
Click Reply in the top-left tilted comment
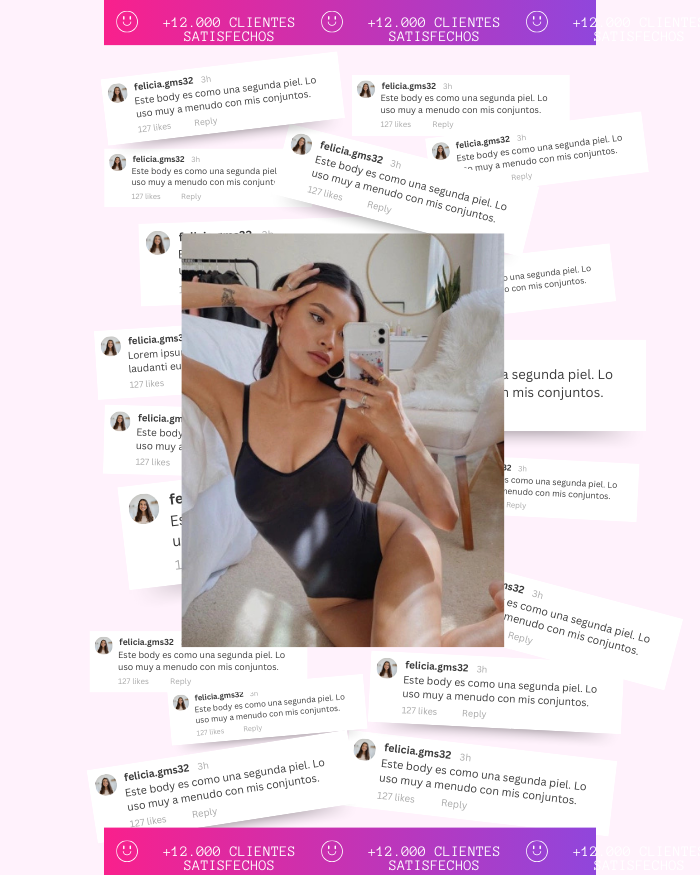[x=205, y=122]
